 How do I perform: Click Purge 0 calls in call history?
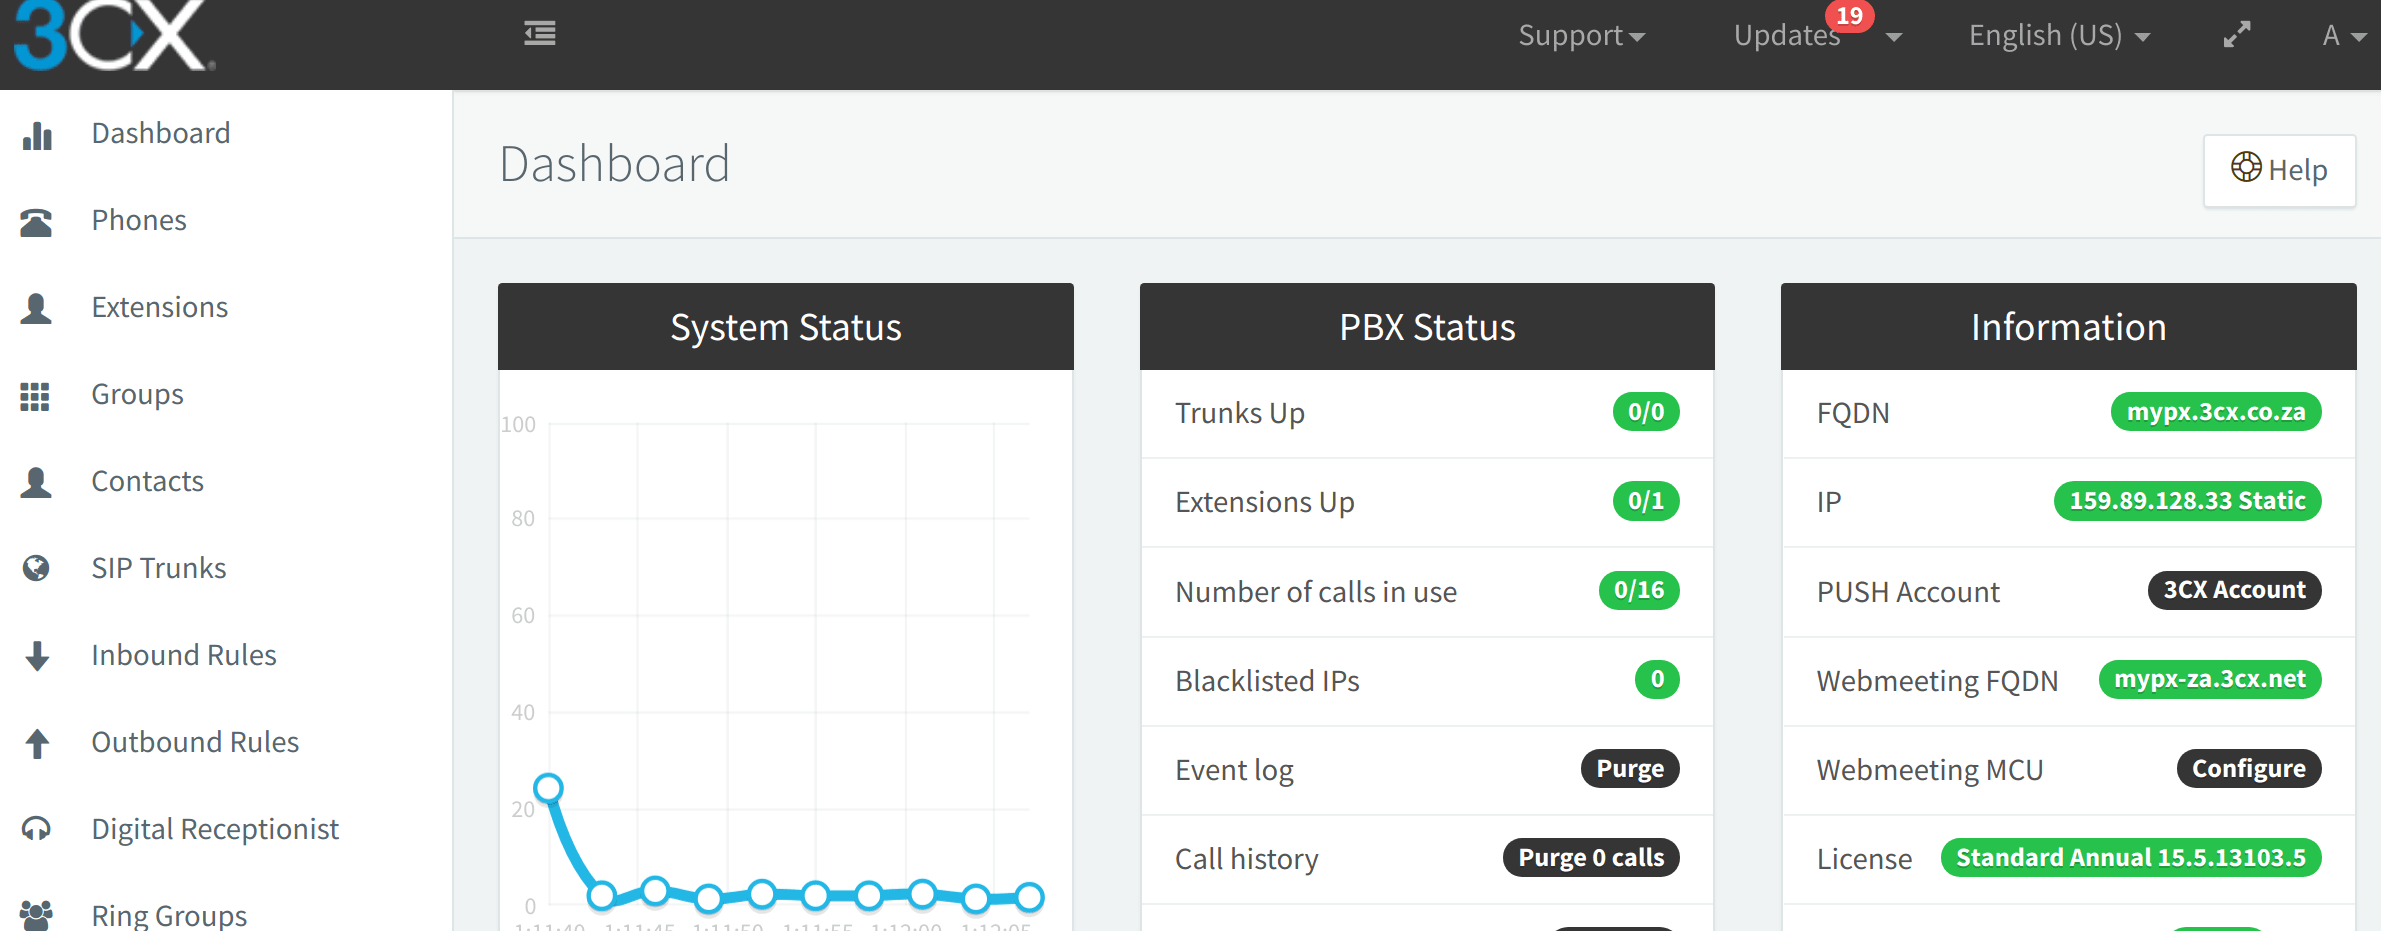tap(1590, 857)
